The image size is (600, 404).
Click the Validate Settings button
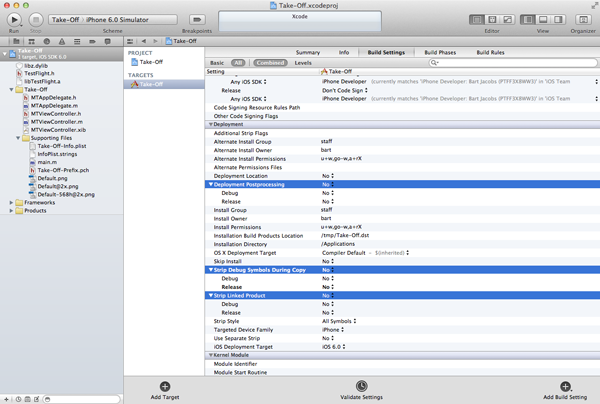click(362, 390)
